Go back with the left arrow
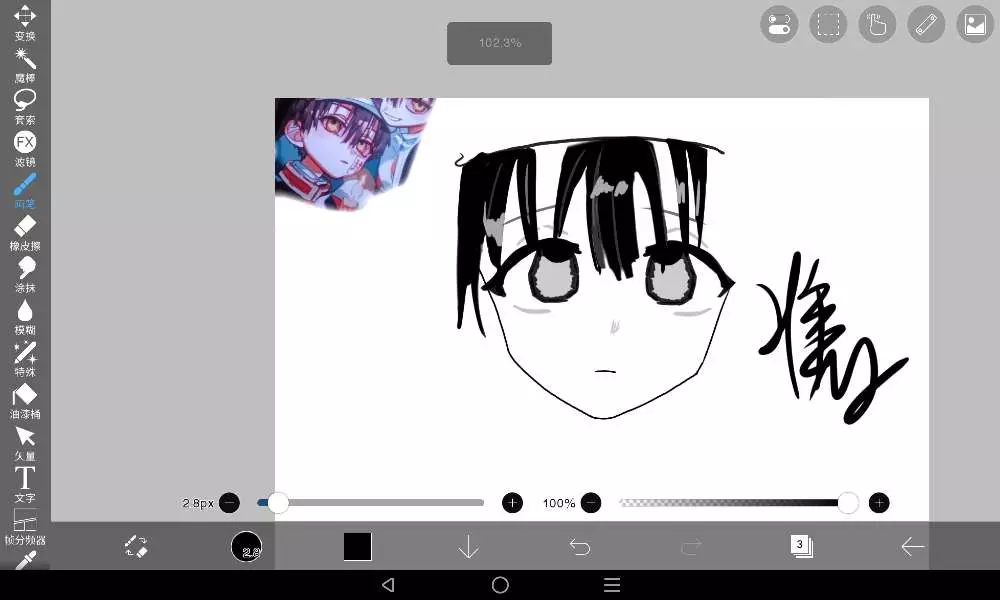1000x600 pixels. (913, 546)
